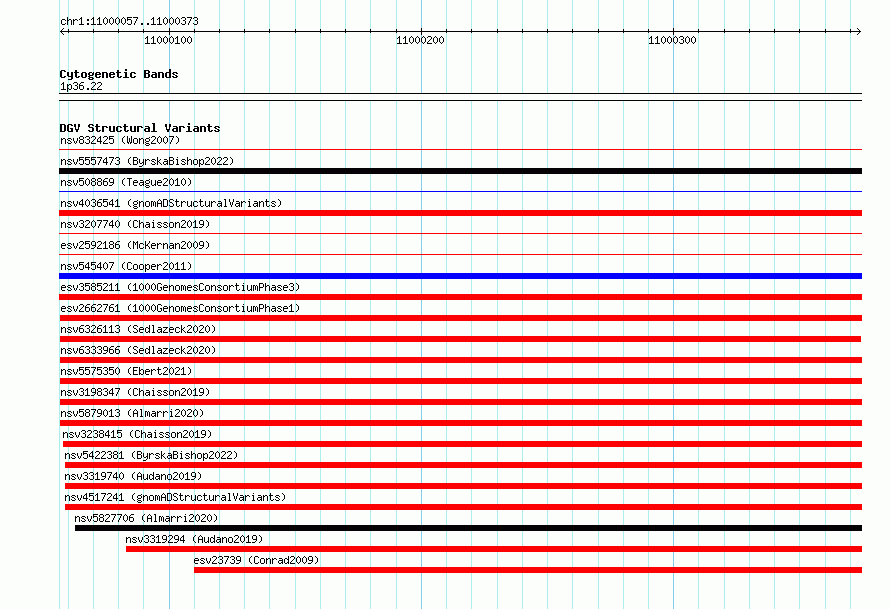The height and width of the screenshot is (609, 890).
Task: Open the nsv5879013 (Almarri2020) variant
Action: pos(132,413)
